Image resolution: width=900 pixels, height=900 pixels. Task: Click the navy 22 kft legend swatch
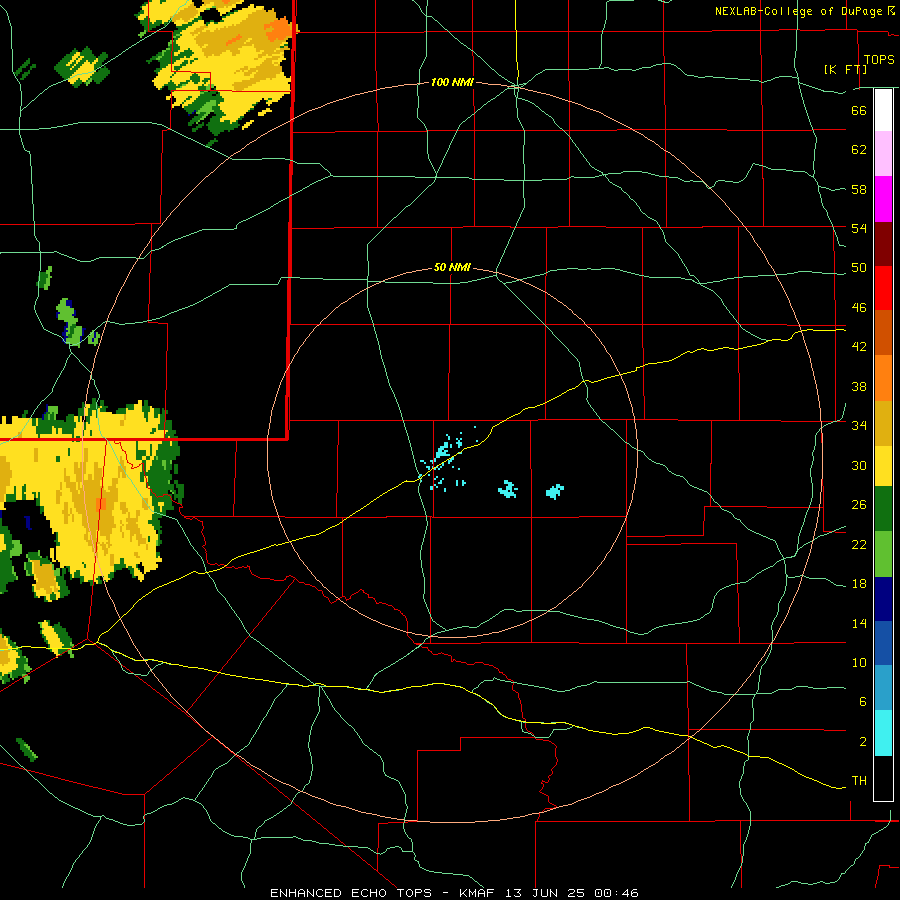tap(883, 599)
